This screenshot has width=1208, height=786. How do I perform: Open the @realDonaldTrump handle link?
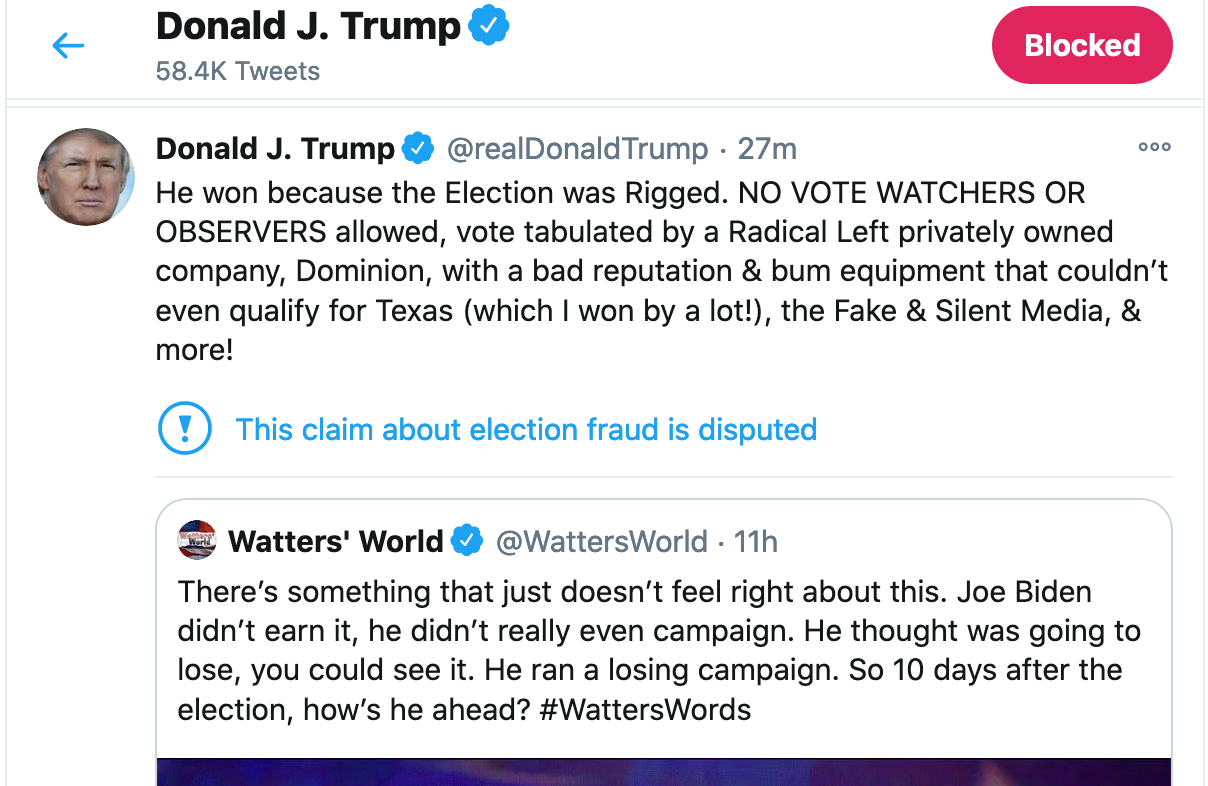[x=577, y=150]
